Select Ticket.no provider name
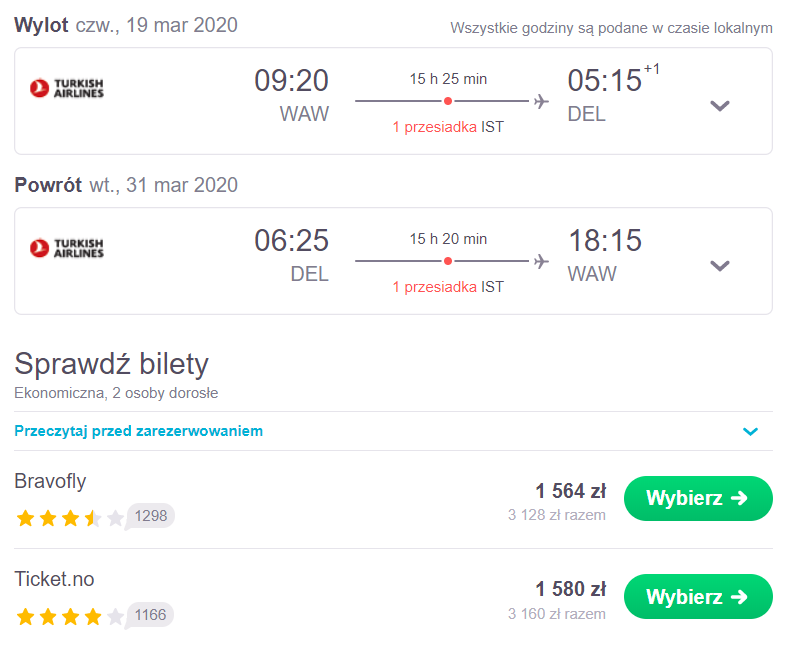 click(x=54, y=579)
